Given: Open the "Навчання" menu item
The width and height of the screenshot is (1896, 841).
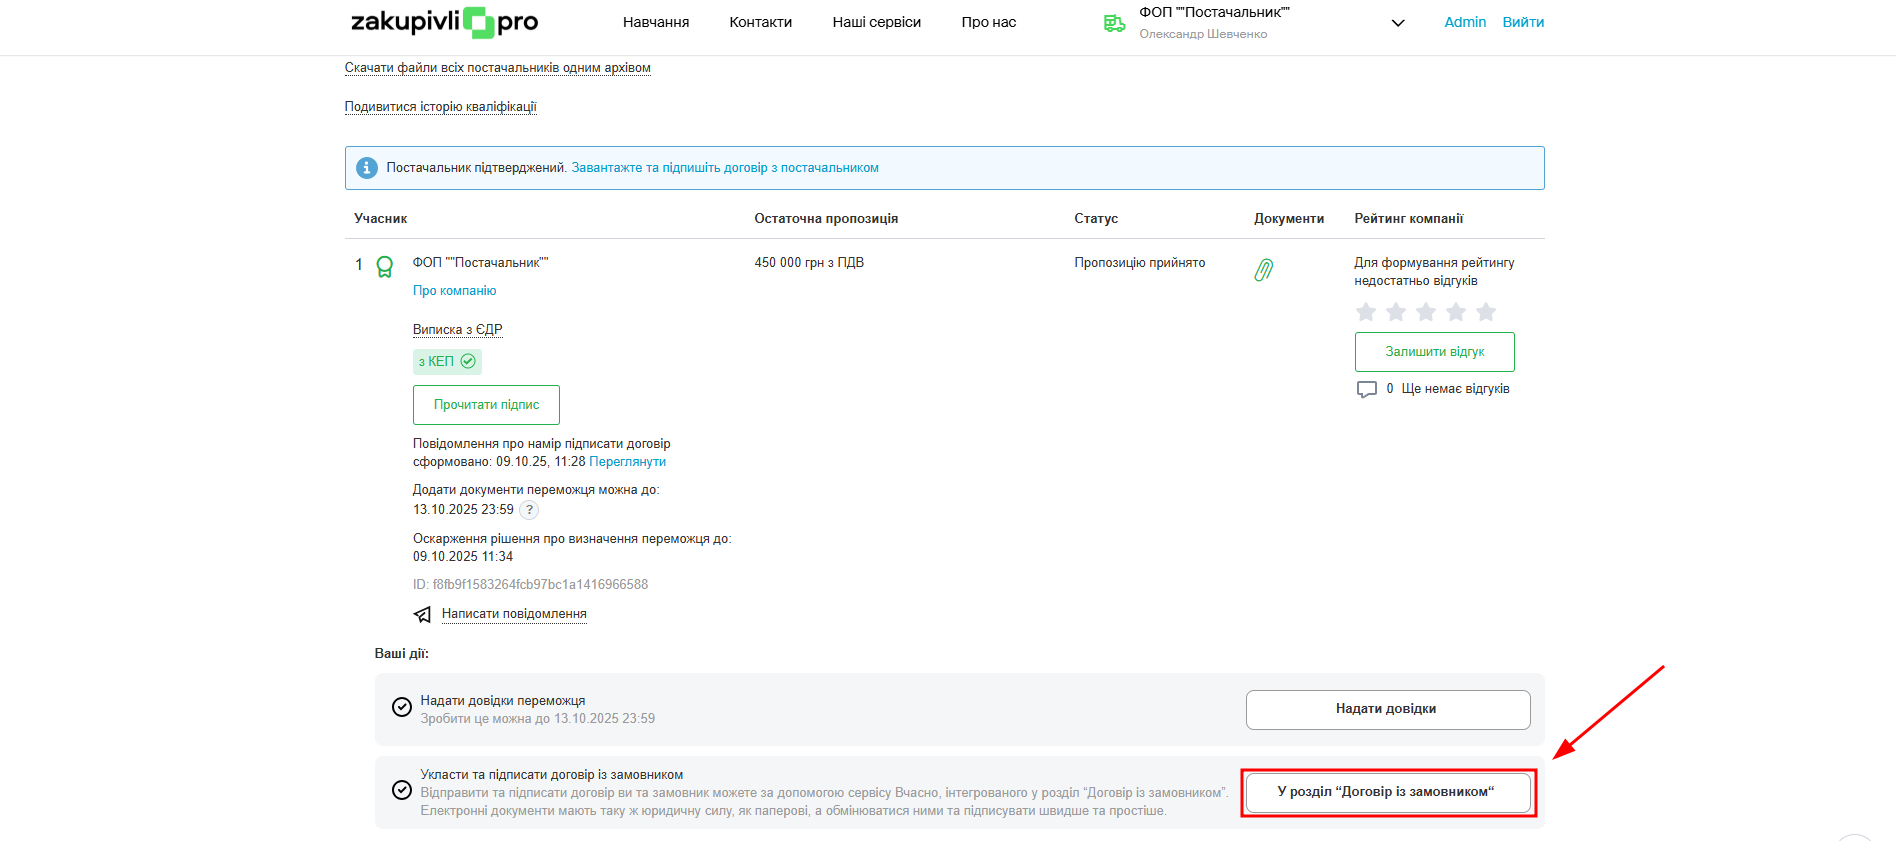Looking at the screenshot, I should tap(655, 22).
